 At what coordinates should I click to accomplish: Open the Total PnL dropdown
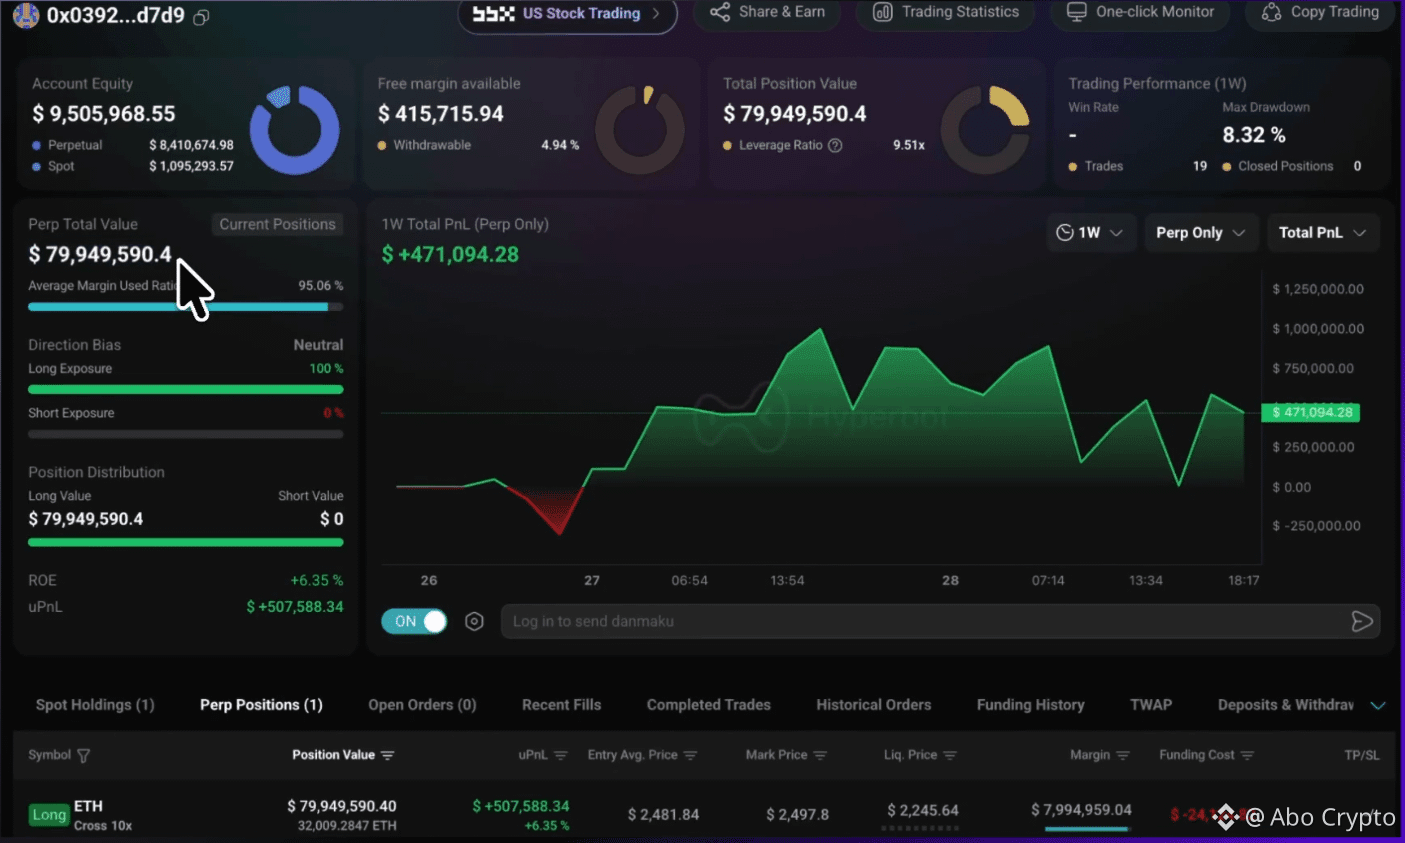[1323, 233]
